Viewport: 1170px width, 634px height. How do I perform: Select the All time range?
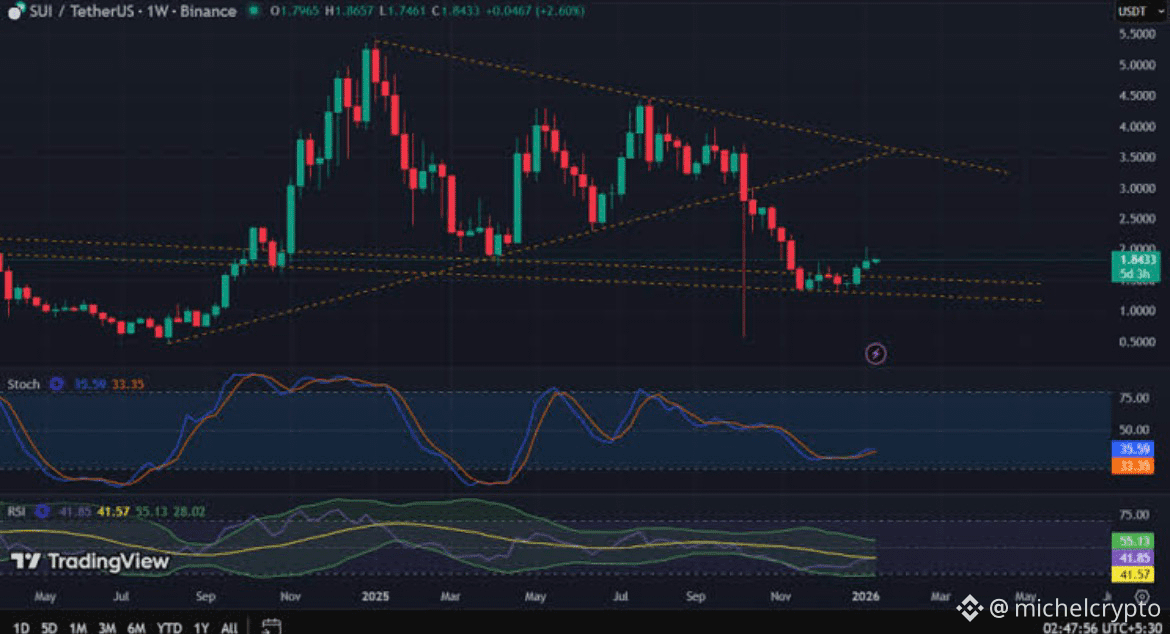(229, 627)
